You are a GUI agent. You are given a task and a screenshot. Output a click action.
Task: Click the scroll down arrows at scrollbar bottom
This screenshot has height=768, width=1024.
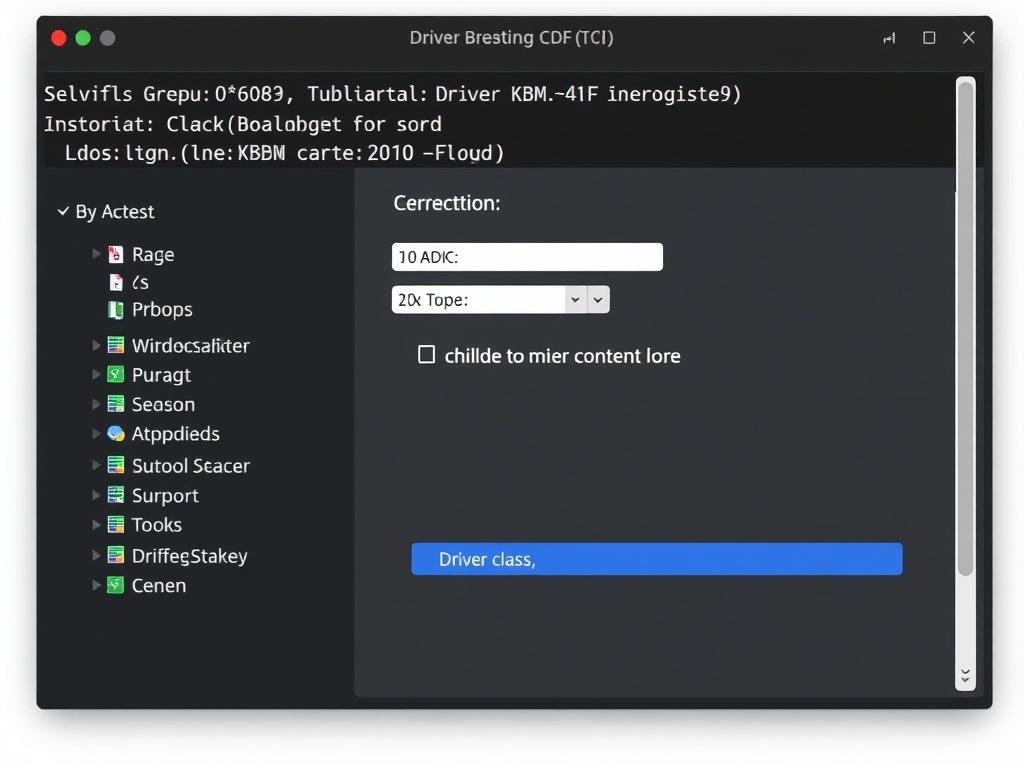coord(965,675)
